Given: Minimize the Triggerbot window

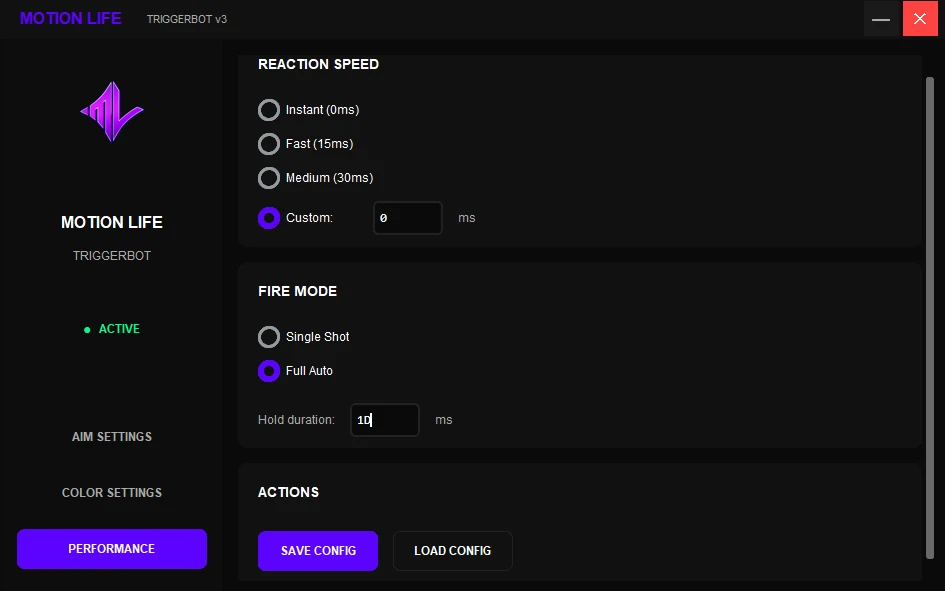Looking at the screenshot, I should [x=881, y=19].
